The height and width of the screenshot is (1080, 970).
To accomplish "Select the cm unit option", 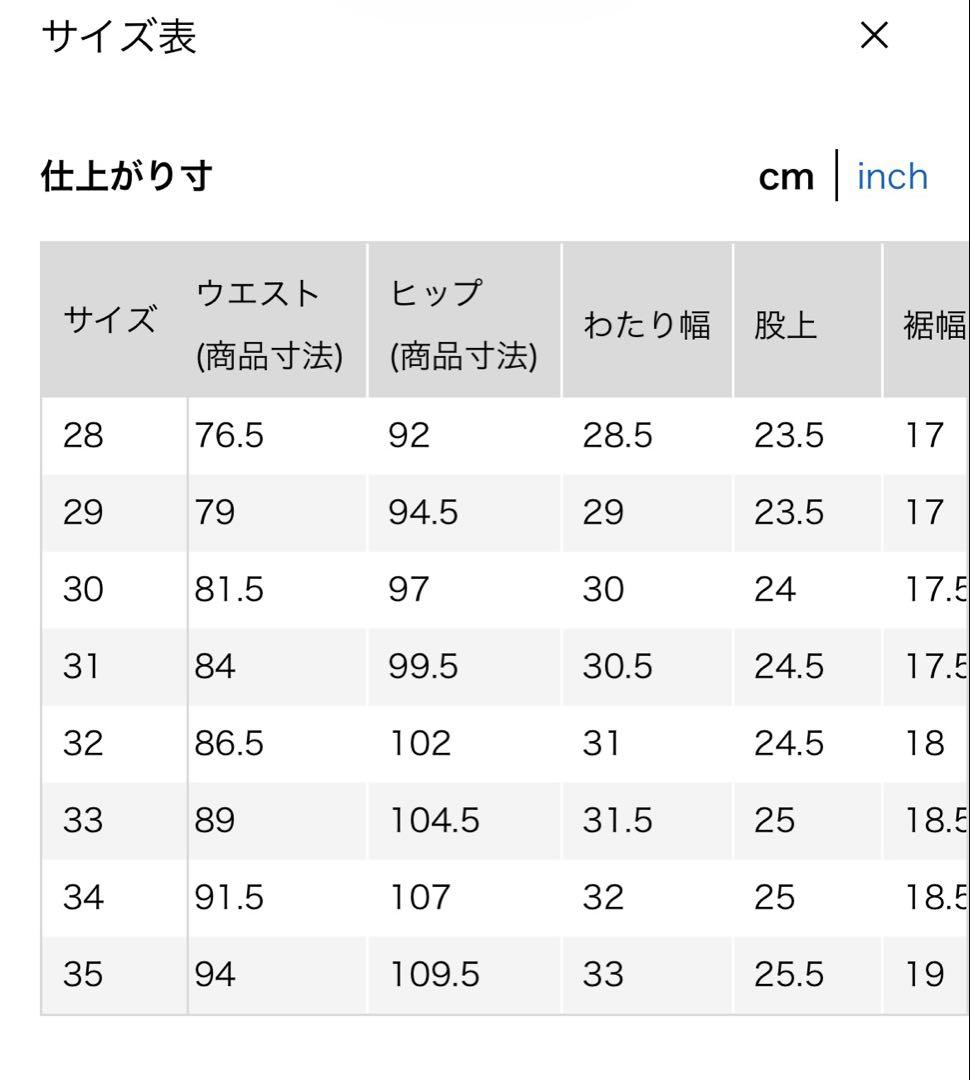I will [x=786, y=177].
